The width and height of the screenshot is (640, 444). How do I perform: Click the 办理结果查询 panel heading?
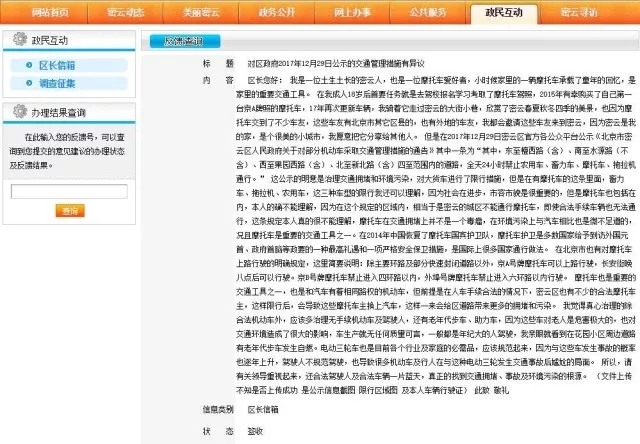coord(58,113)
